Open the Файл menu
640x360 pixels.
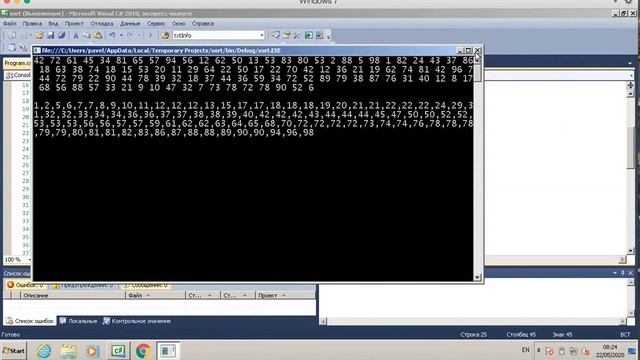point(10,24)
